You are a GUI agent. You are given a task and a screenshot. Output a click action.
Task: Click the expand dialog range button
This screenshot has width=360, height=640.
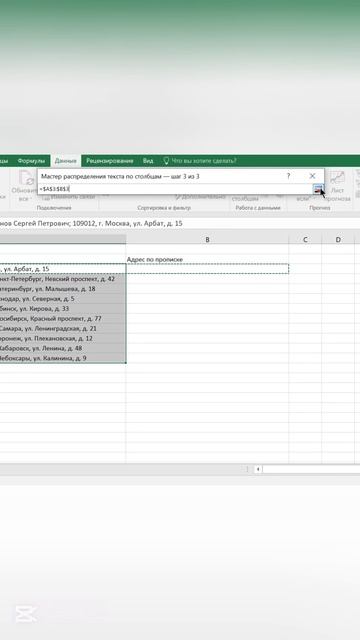318,189
